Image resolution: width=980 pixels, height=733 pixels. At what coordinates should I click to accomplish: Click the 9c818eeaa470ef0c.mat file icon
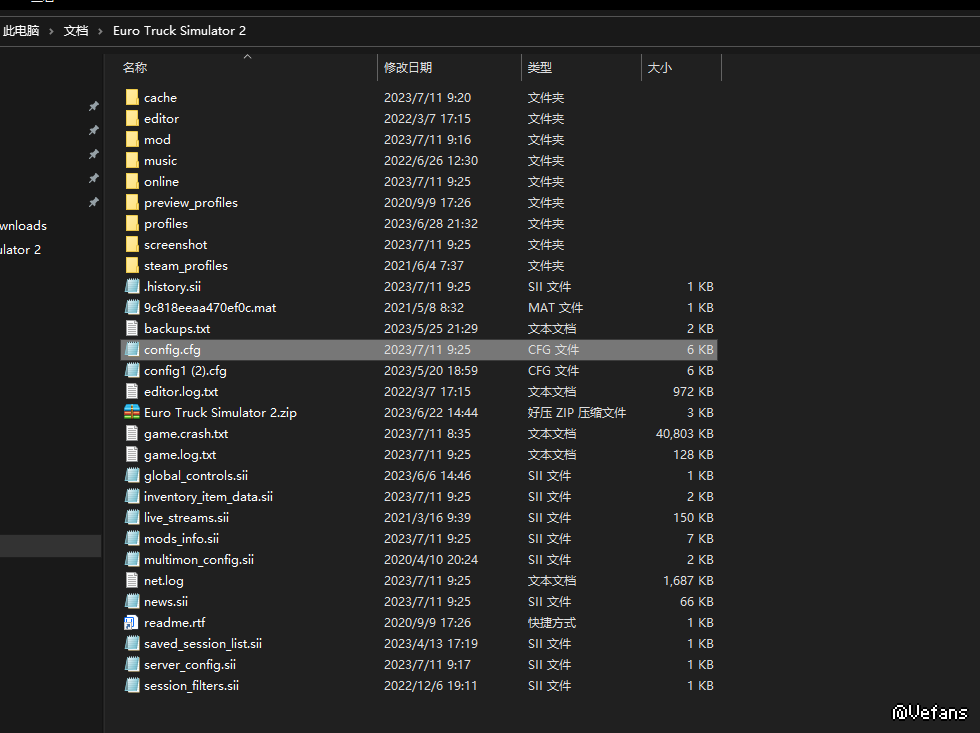[x=132, y=307]
